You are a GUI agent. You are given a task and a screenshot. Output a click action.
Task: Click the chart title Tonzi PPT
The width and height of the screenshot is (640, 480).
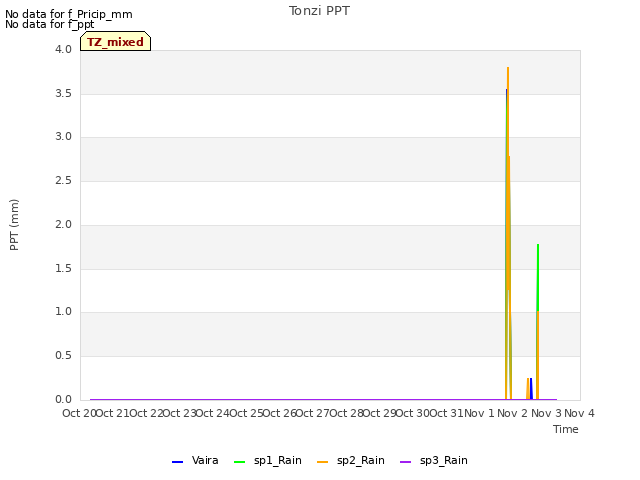point(319,11)
